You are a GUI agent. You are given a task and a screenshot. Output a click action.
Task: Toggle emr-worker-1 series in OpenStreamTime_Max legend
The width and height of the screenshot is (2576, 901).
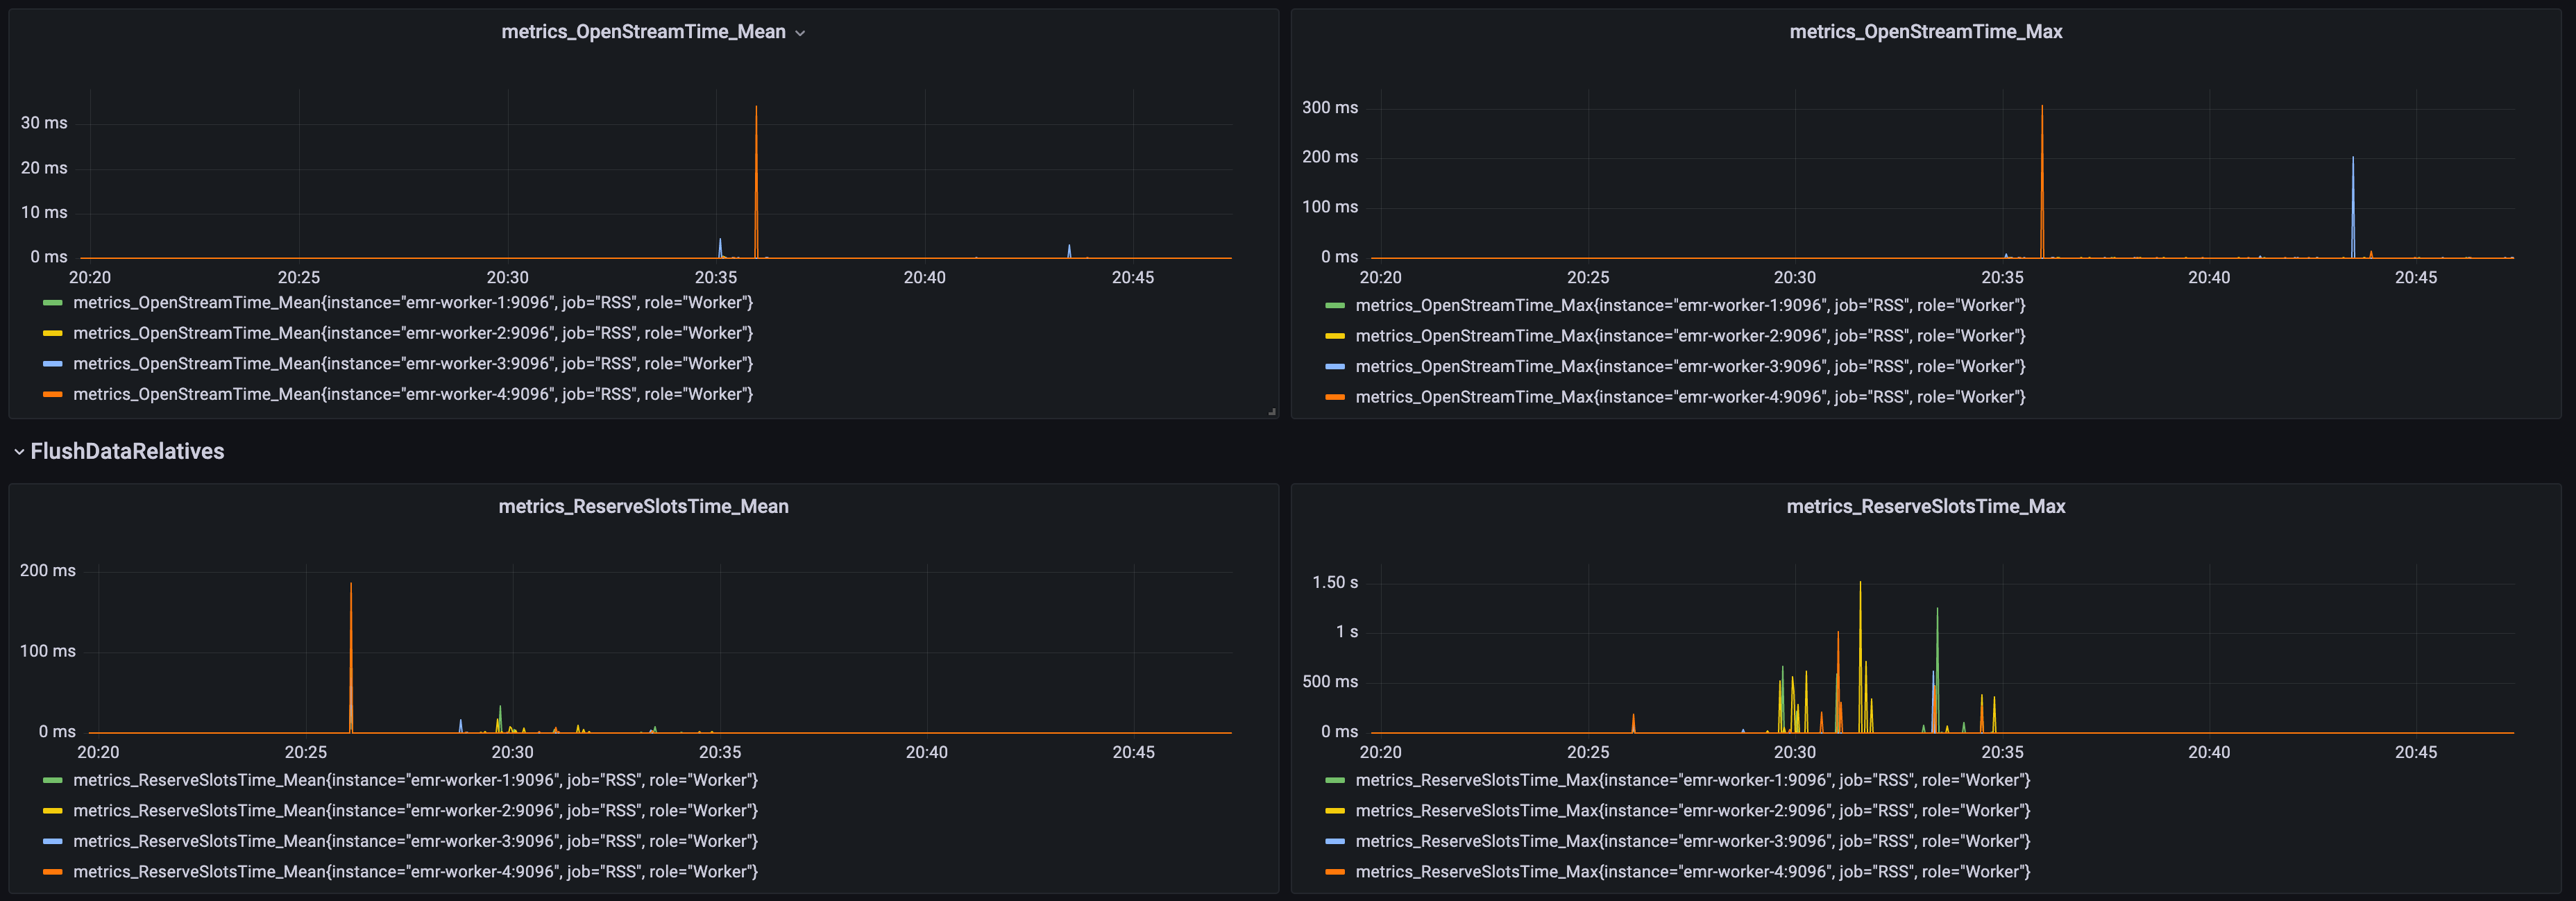point(1690,306)
